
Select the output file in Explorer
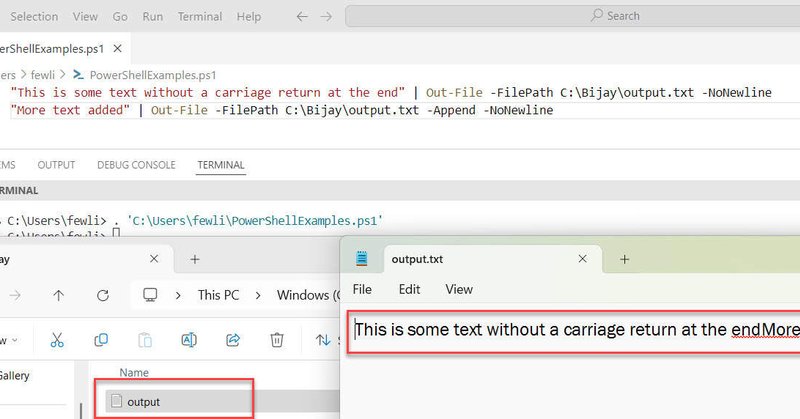point(222,402)
